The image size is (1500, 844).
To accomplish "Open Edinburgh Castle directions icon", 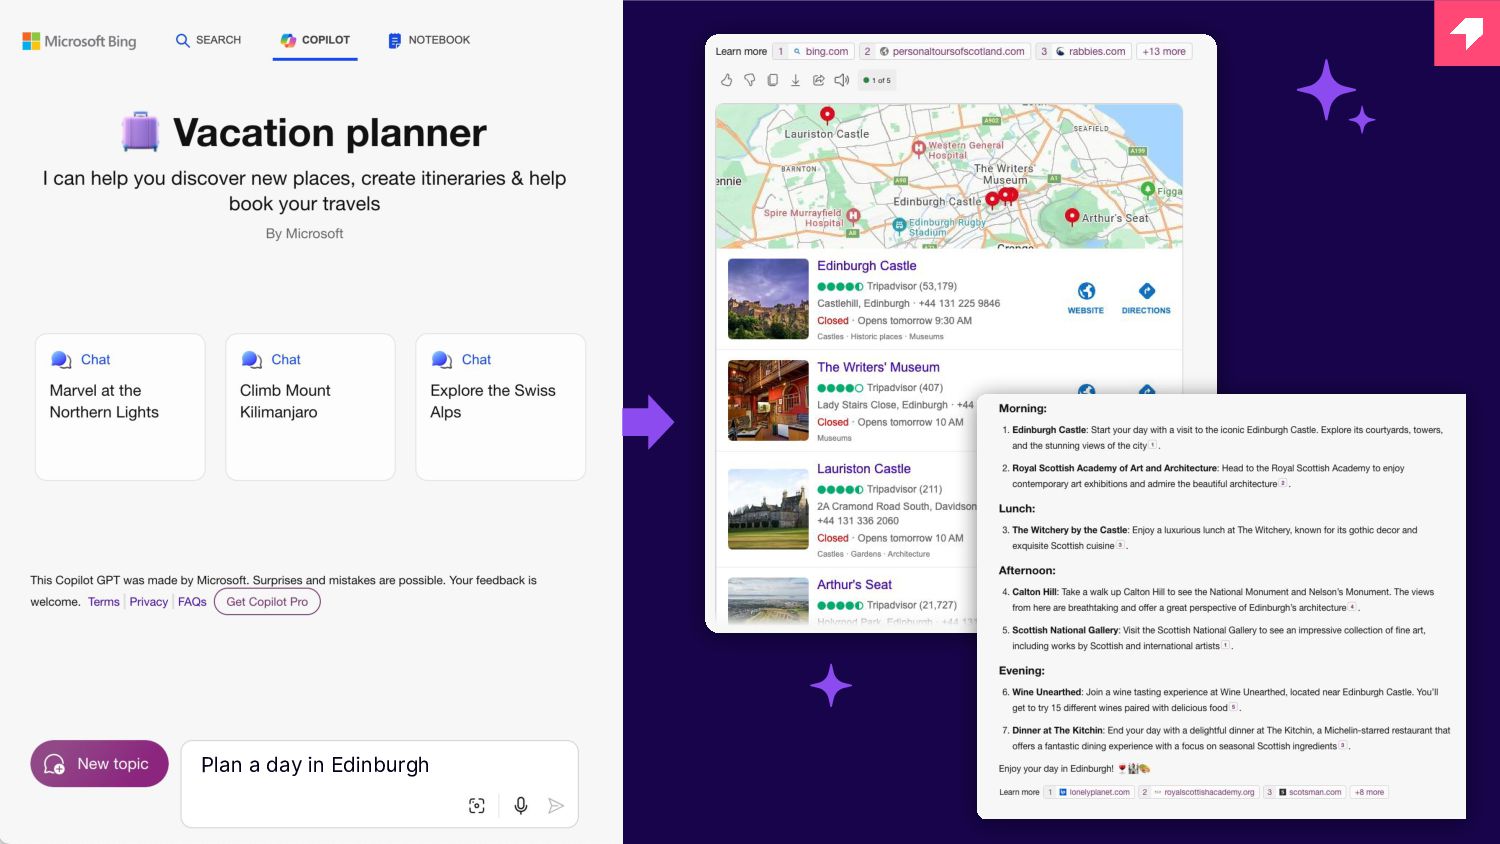I will [1146, 298].
